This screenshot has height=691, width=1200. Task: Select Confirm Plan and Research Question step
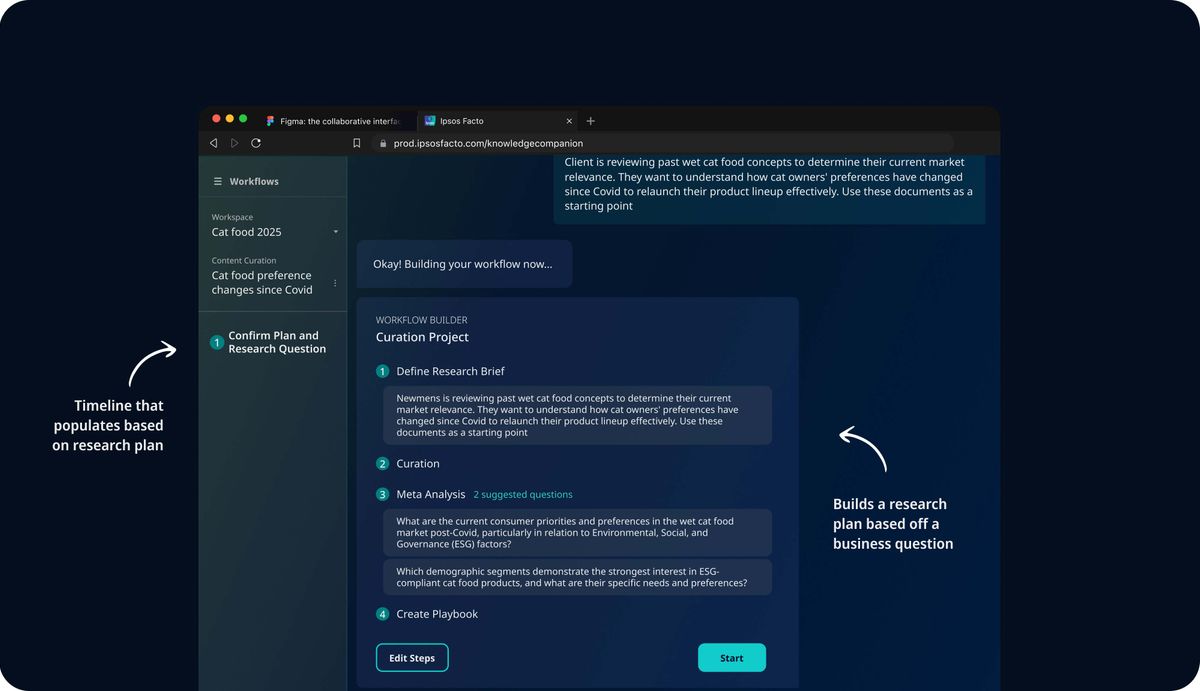click(x=268, y=342)
